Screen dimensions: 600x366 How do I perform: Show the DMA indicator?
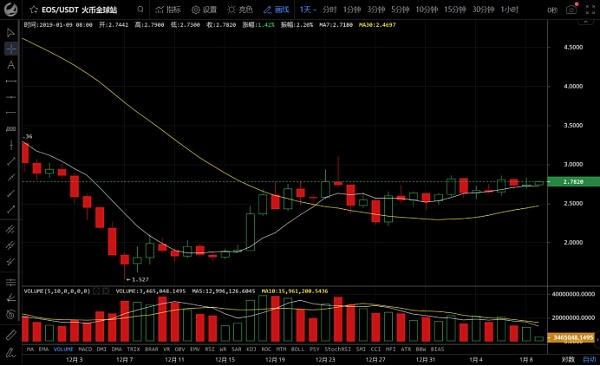coord(117,349)
